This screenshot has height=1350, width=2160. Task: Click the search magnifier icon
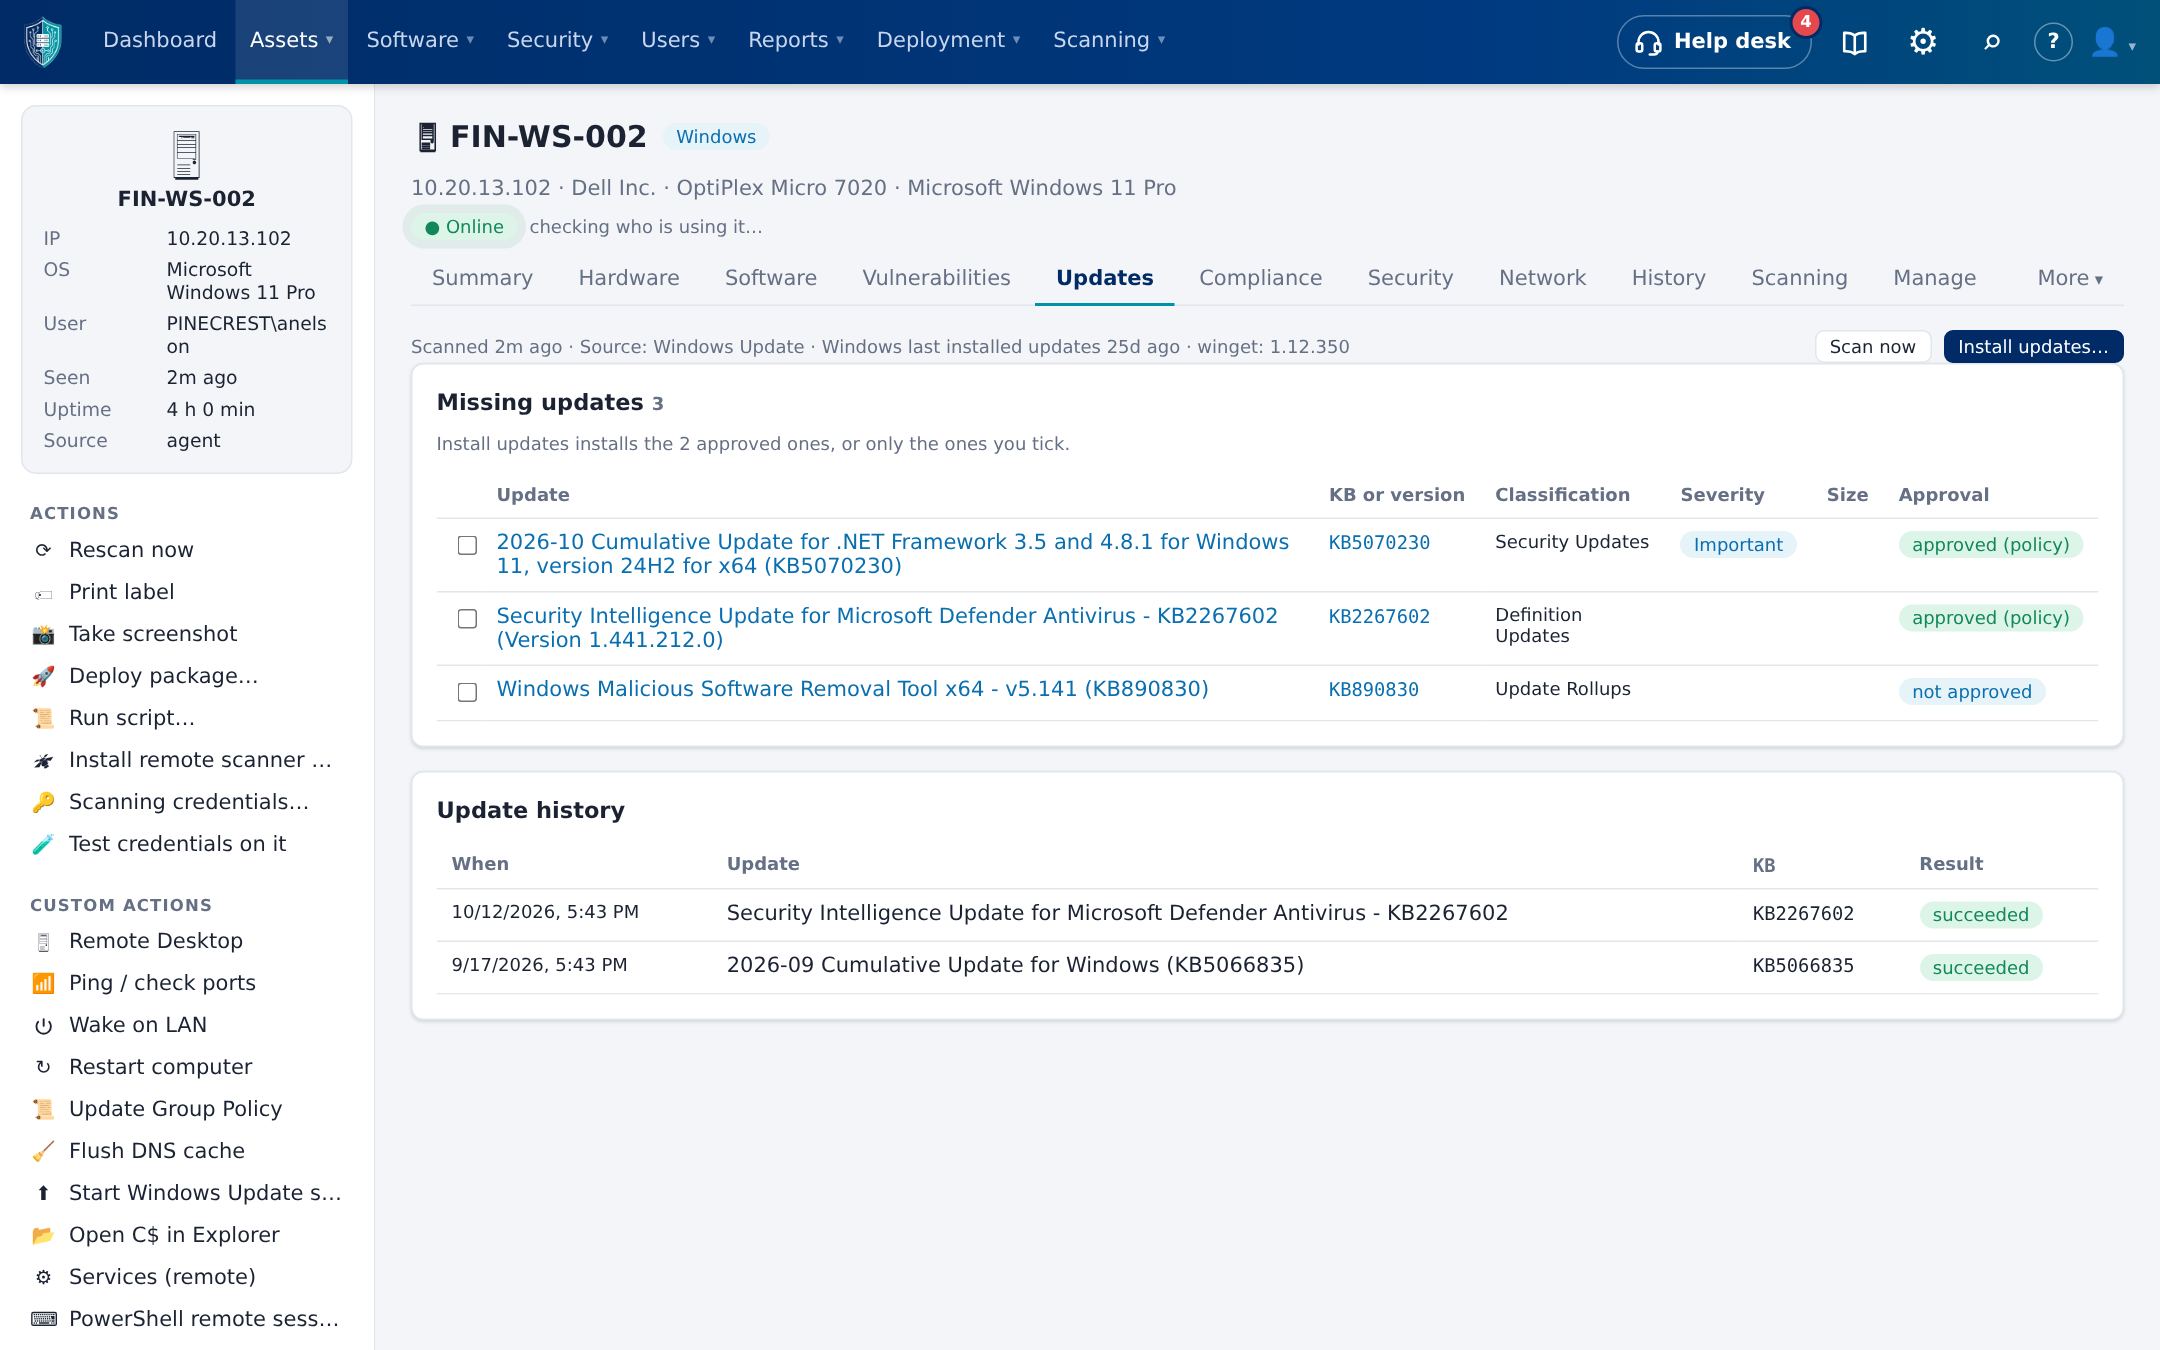[1991, 42]
